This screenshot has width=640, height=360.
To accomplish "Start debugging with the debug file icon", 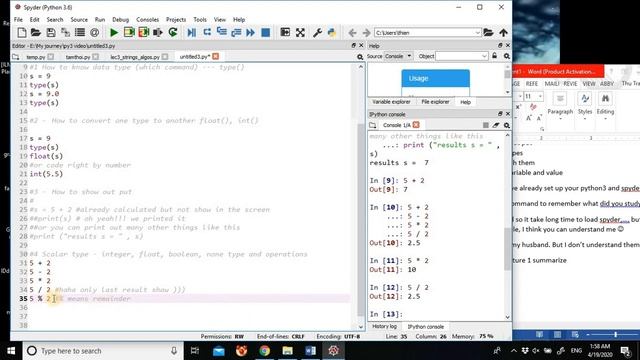I will (x=191, y=33).
